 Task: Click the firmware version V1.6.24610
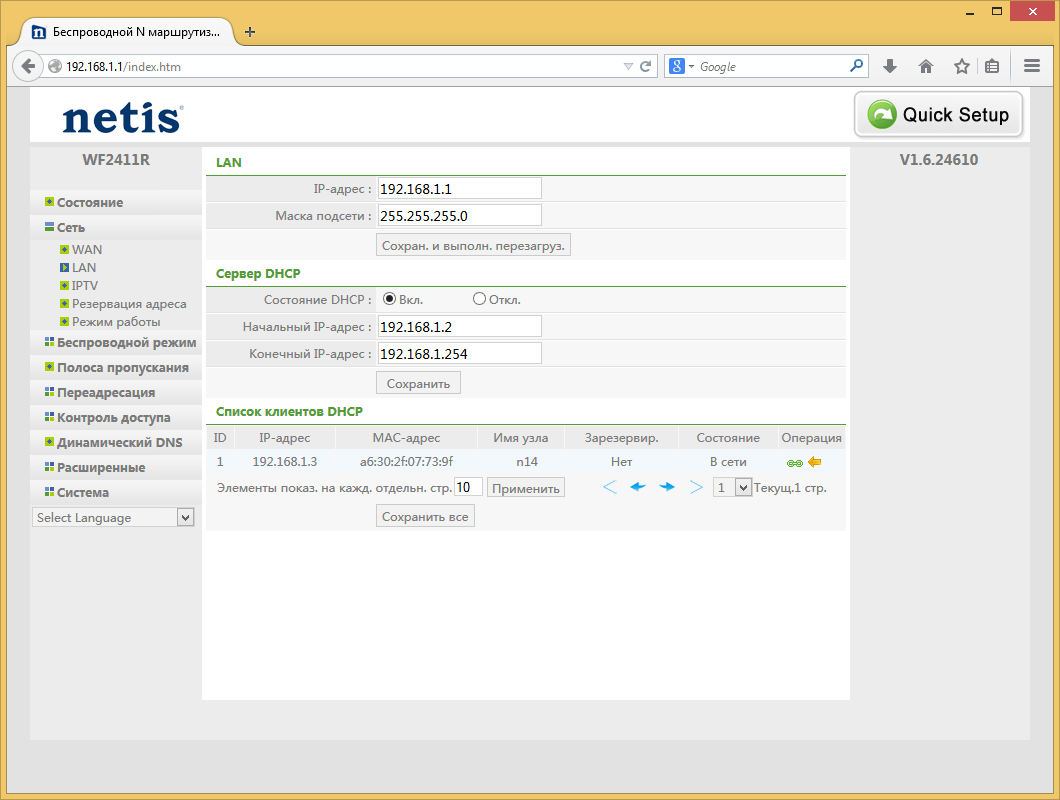(x=938, y=160)
